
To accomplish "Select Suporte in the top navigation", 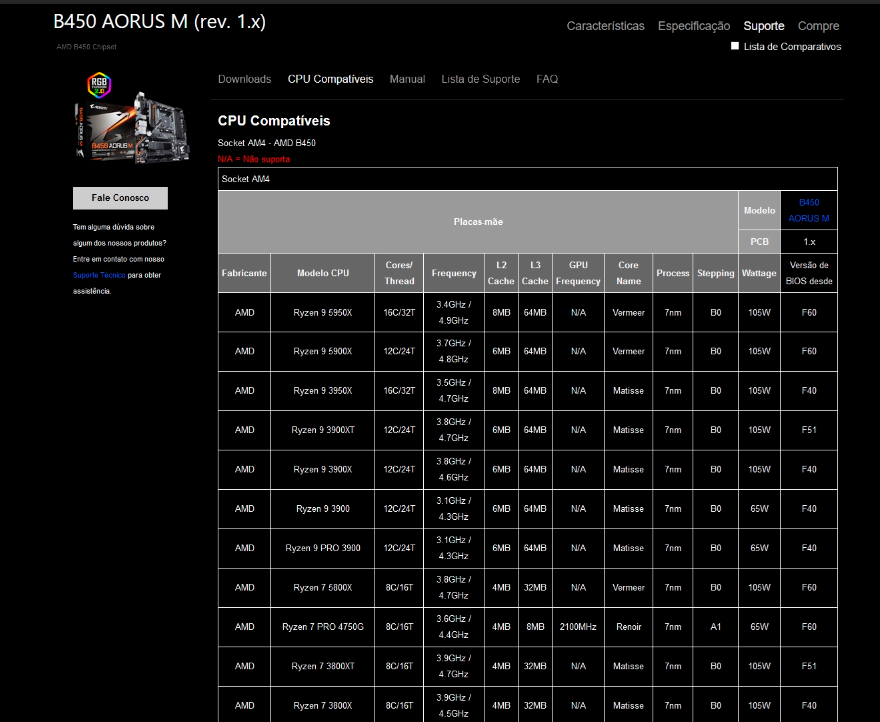I will pos(763,26).
